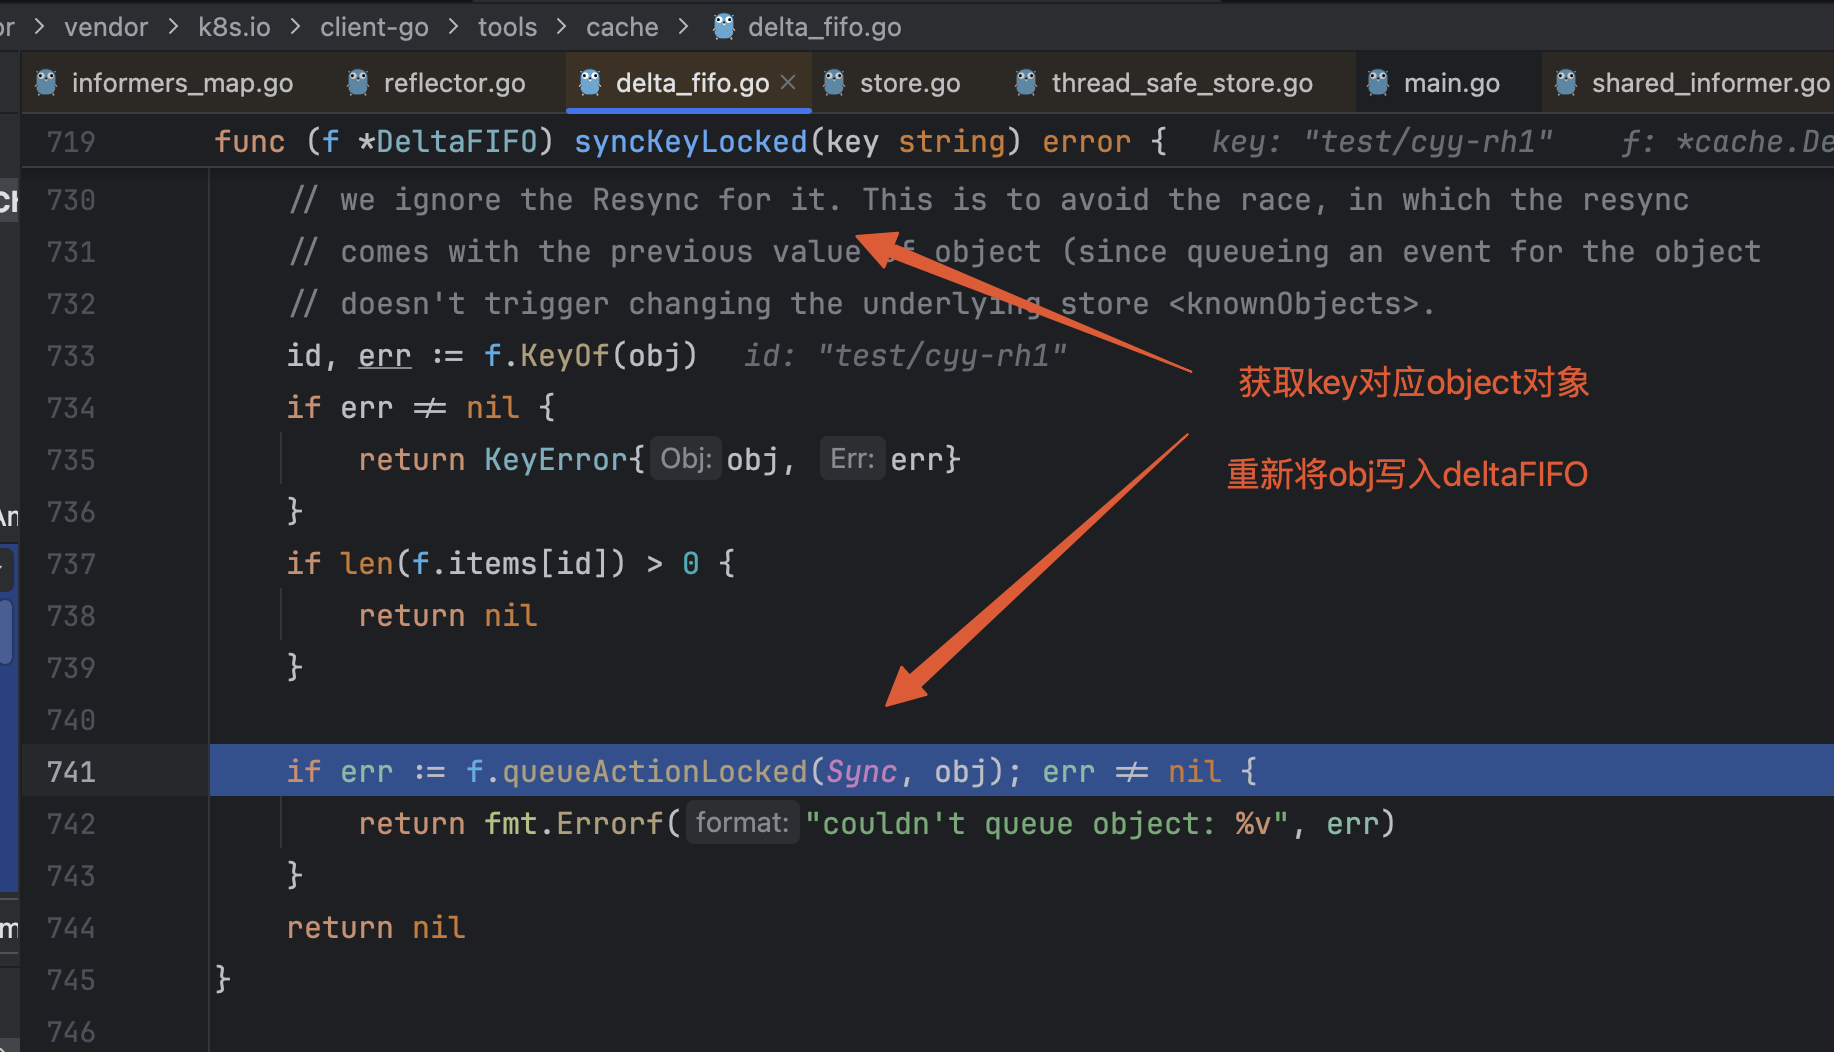Switch to thread_safe_store.go tab
The width and height of the screenshot is (1834, 1052).
[1164, 83]
